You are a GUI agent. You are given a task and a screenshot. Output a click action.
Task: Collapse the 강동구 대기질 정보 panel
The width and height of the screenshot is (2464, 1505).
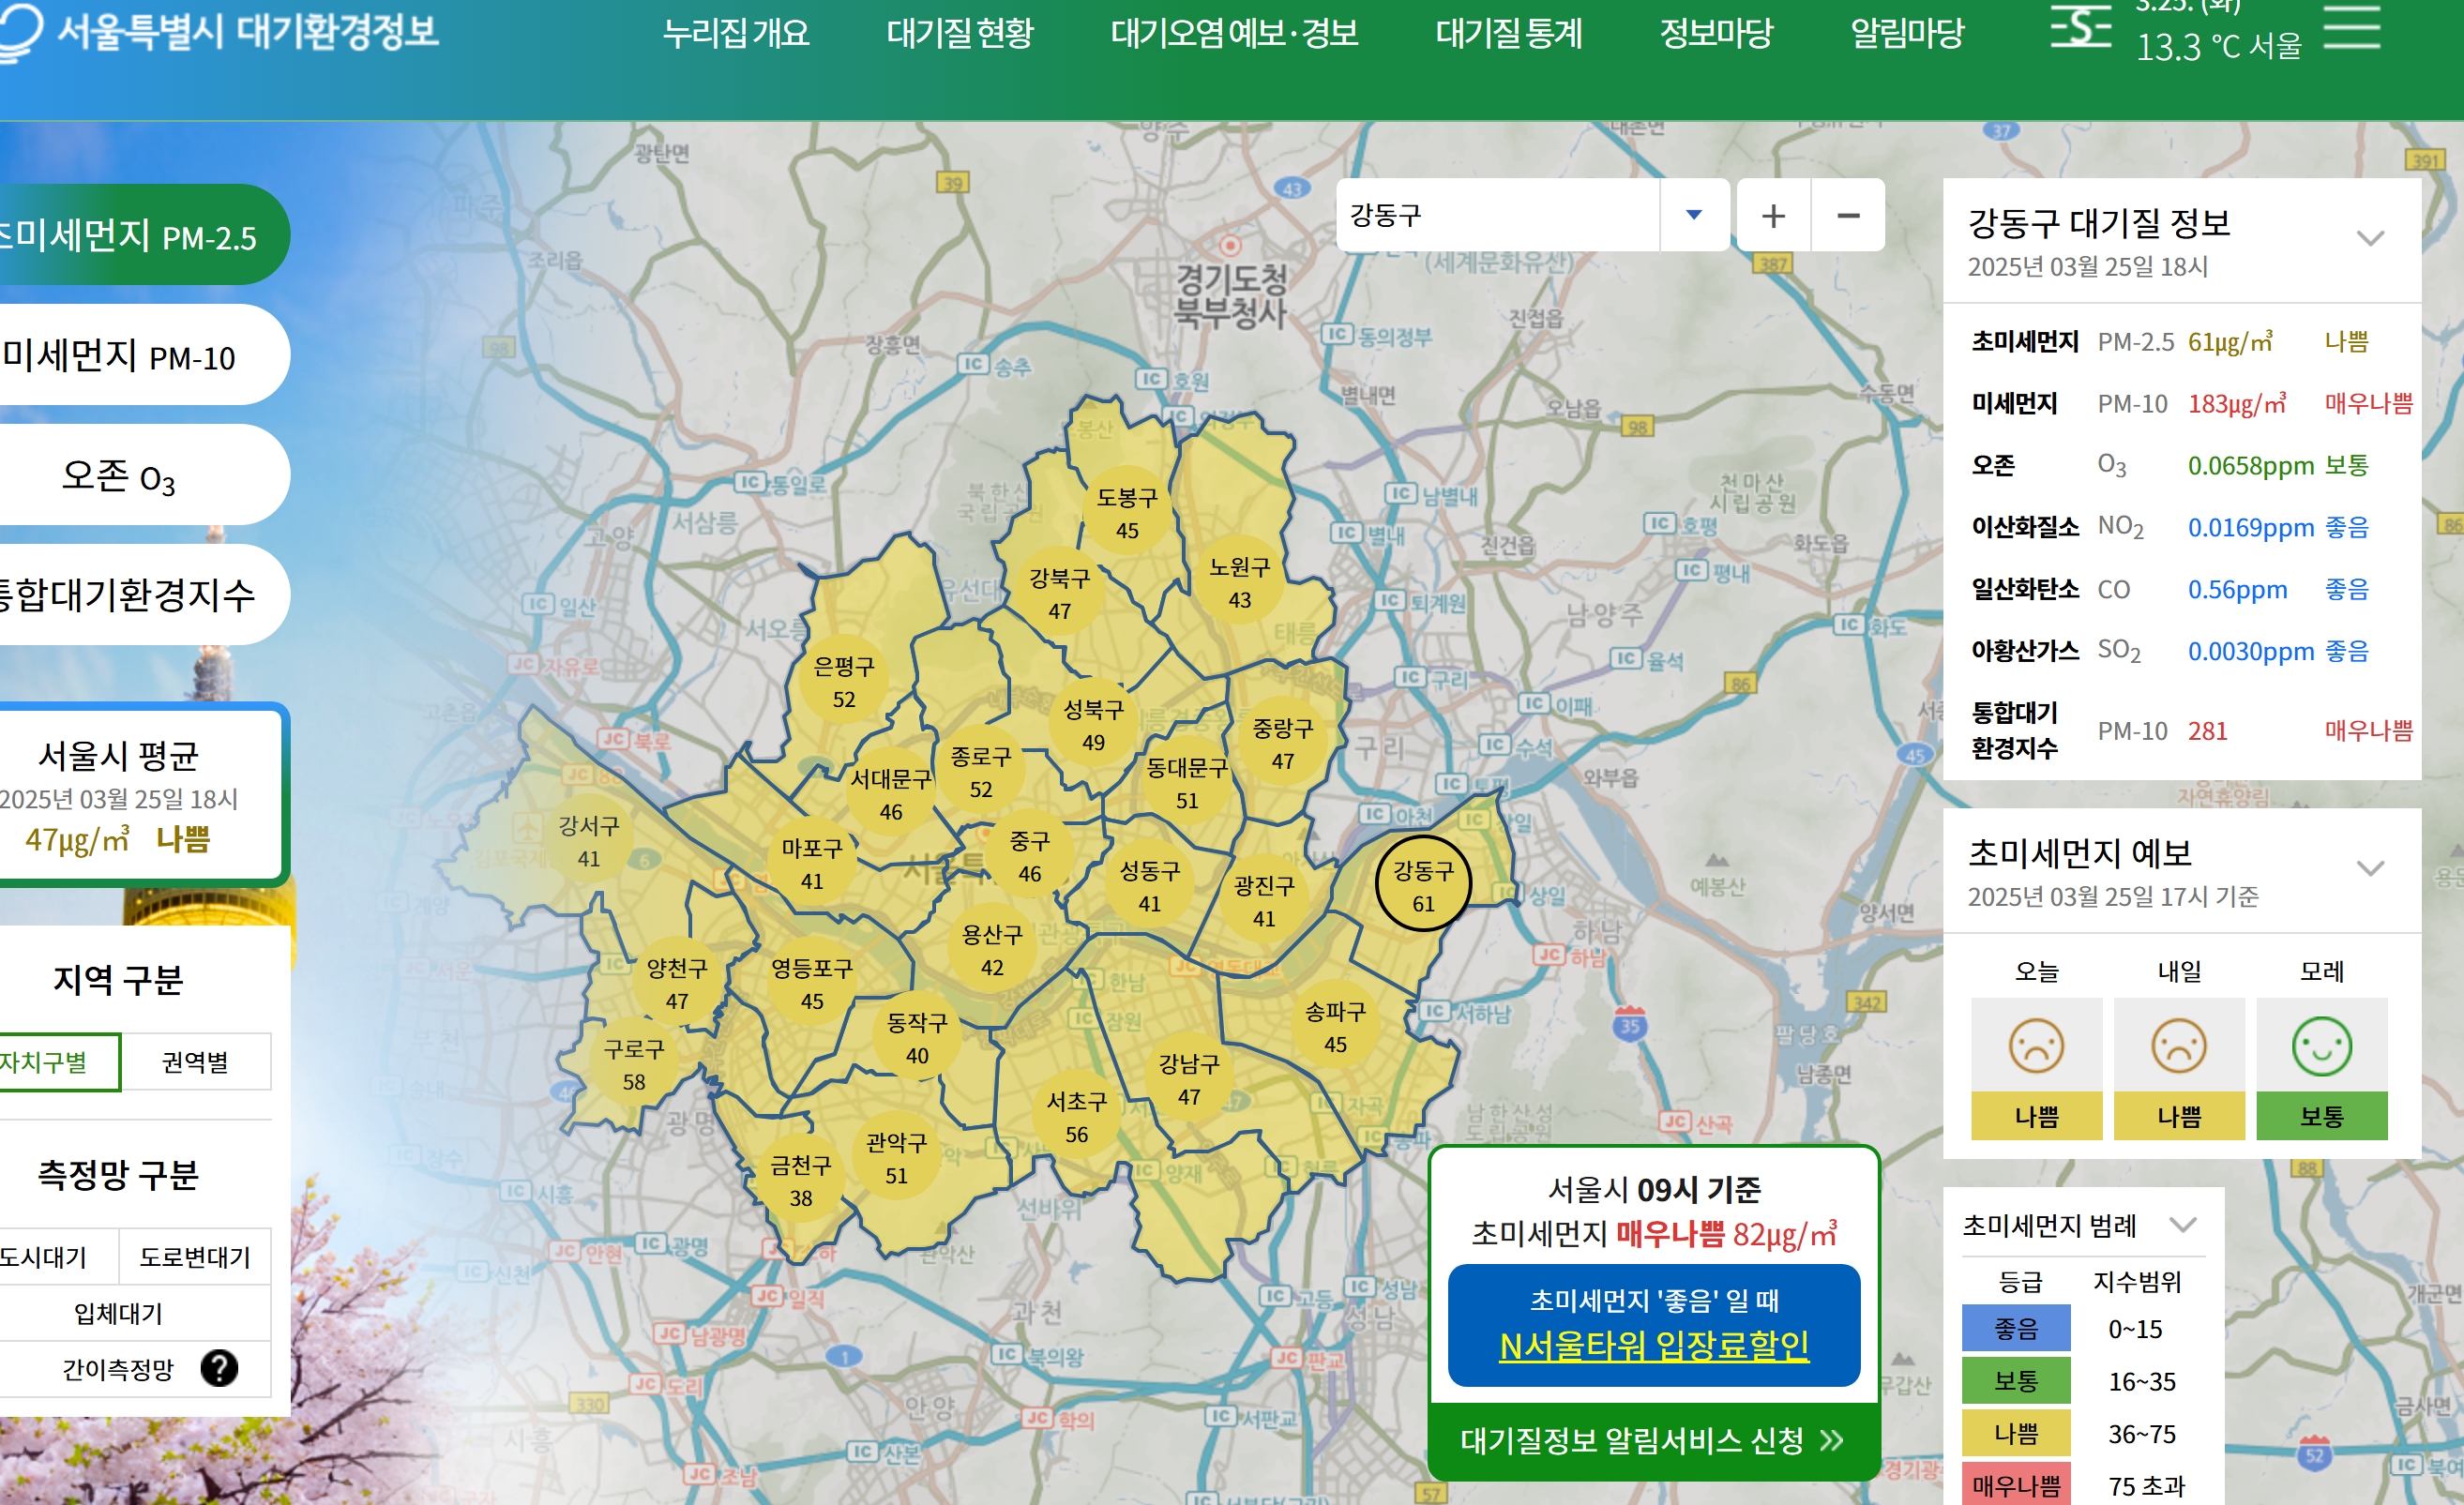[2370, 238]
